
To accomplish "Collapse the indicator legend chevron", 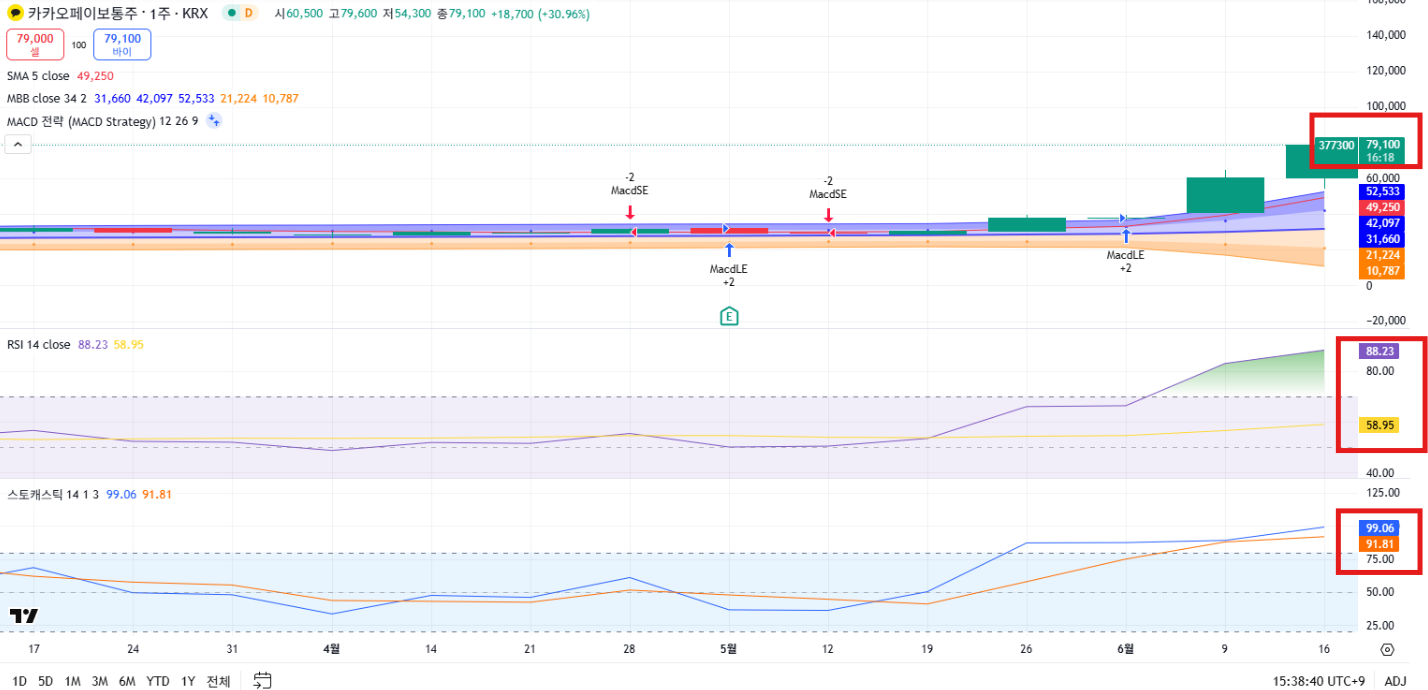I will (x=18, y=144).
